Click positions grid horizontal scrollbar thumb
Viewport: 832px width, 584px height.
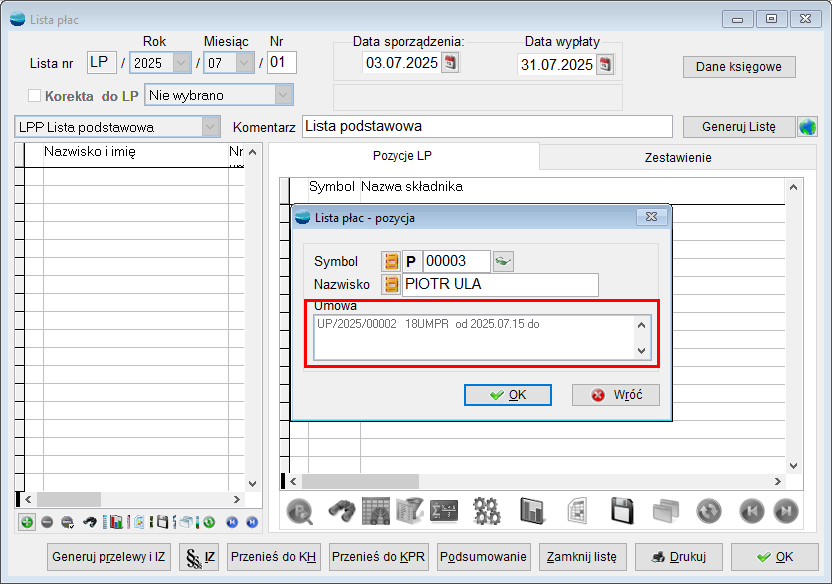(x=360, y=482)
